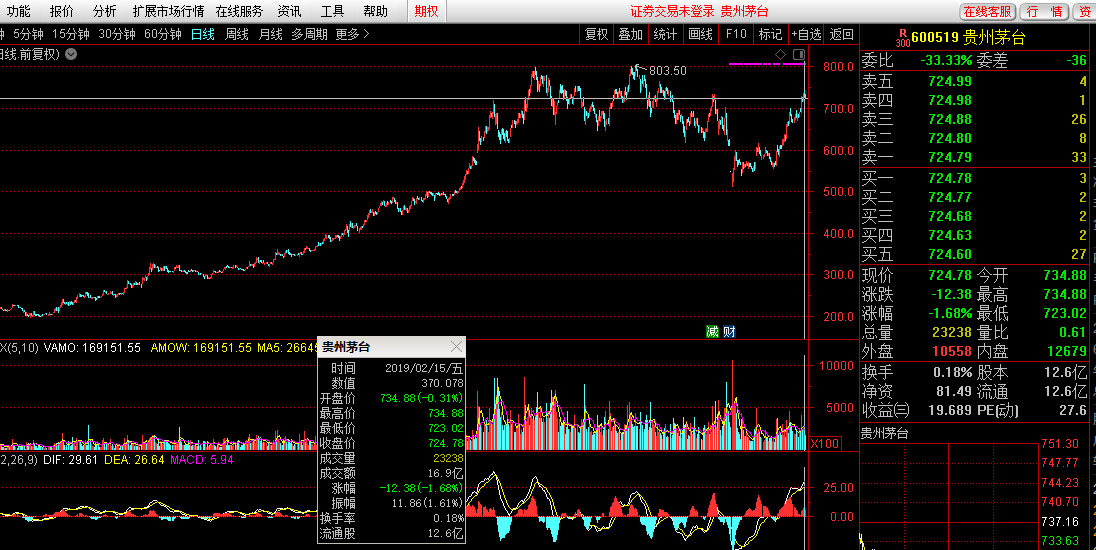Select the 月线 monthly chart tab

[x=271, y=34]
